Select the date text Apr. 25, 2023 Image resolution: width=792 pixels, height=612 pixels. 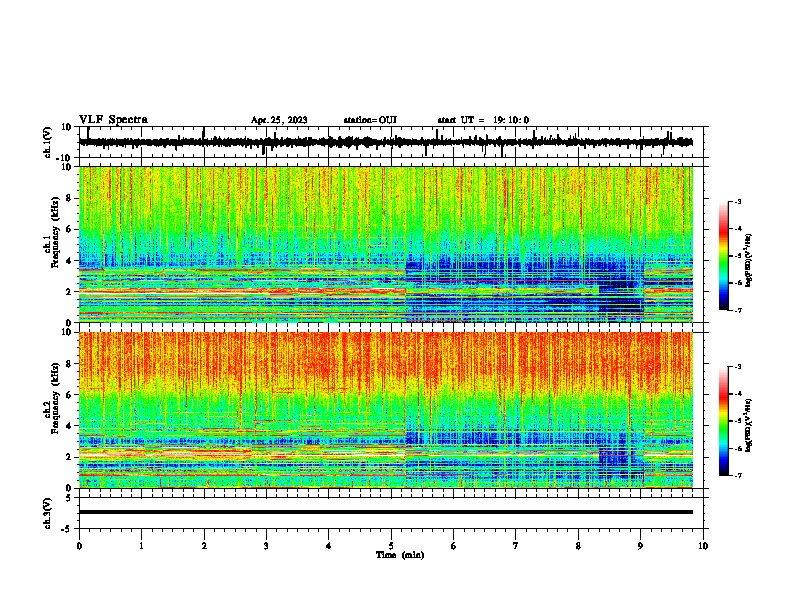(279, 120)
